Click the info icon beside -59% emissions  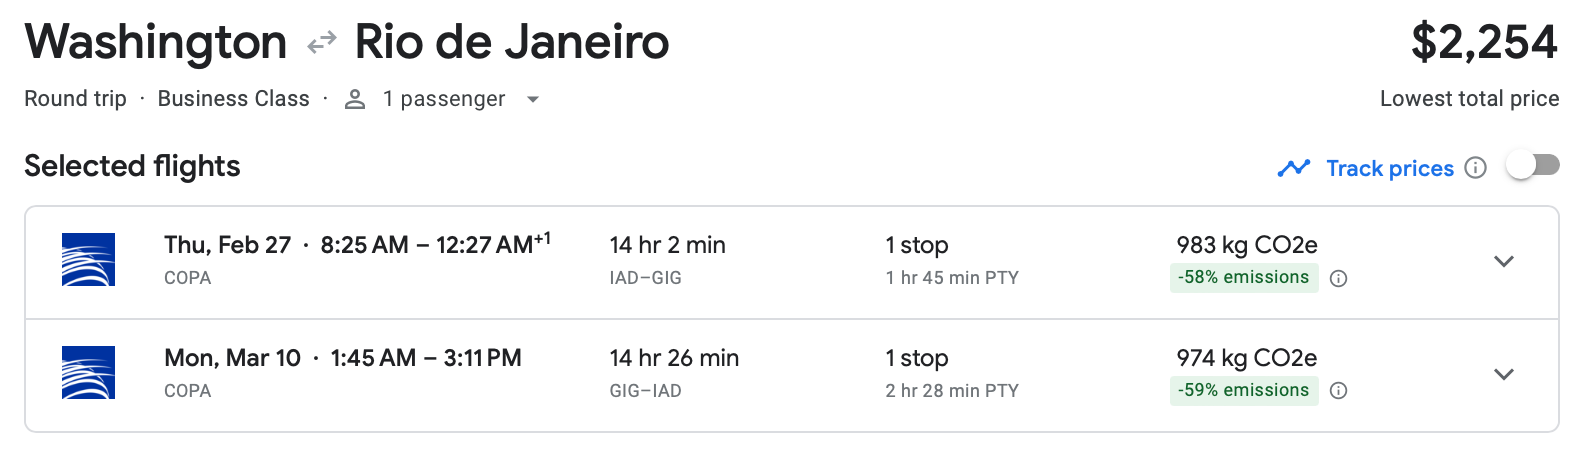pyautogui.click(x=1339, y=391)
